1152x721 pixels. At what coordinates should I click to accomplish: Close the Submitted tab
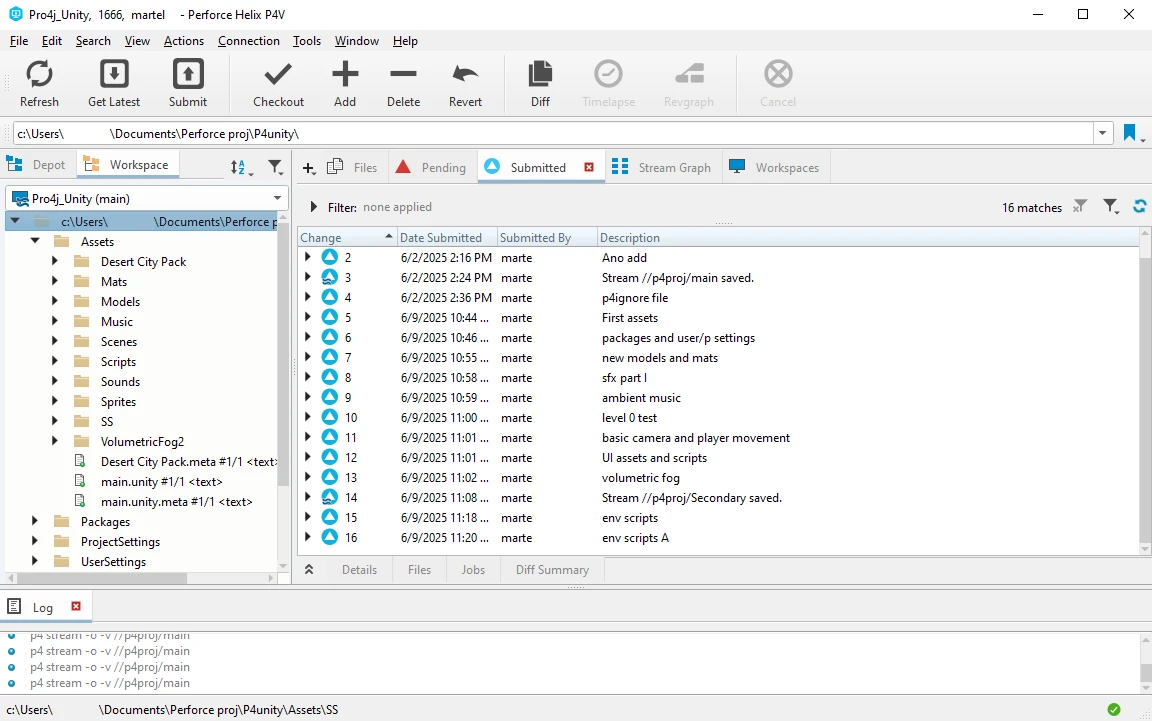(x=589, y=168)
